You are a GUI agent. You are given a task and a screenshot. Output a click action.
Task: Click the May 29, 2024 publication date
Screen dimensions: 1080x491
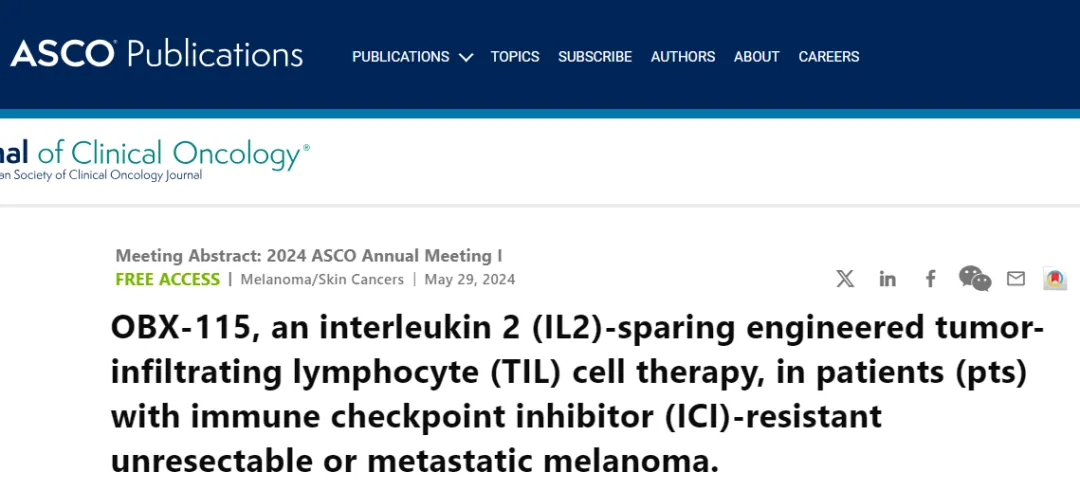tap(470, 280)
